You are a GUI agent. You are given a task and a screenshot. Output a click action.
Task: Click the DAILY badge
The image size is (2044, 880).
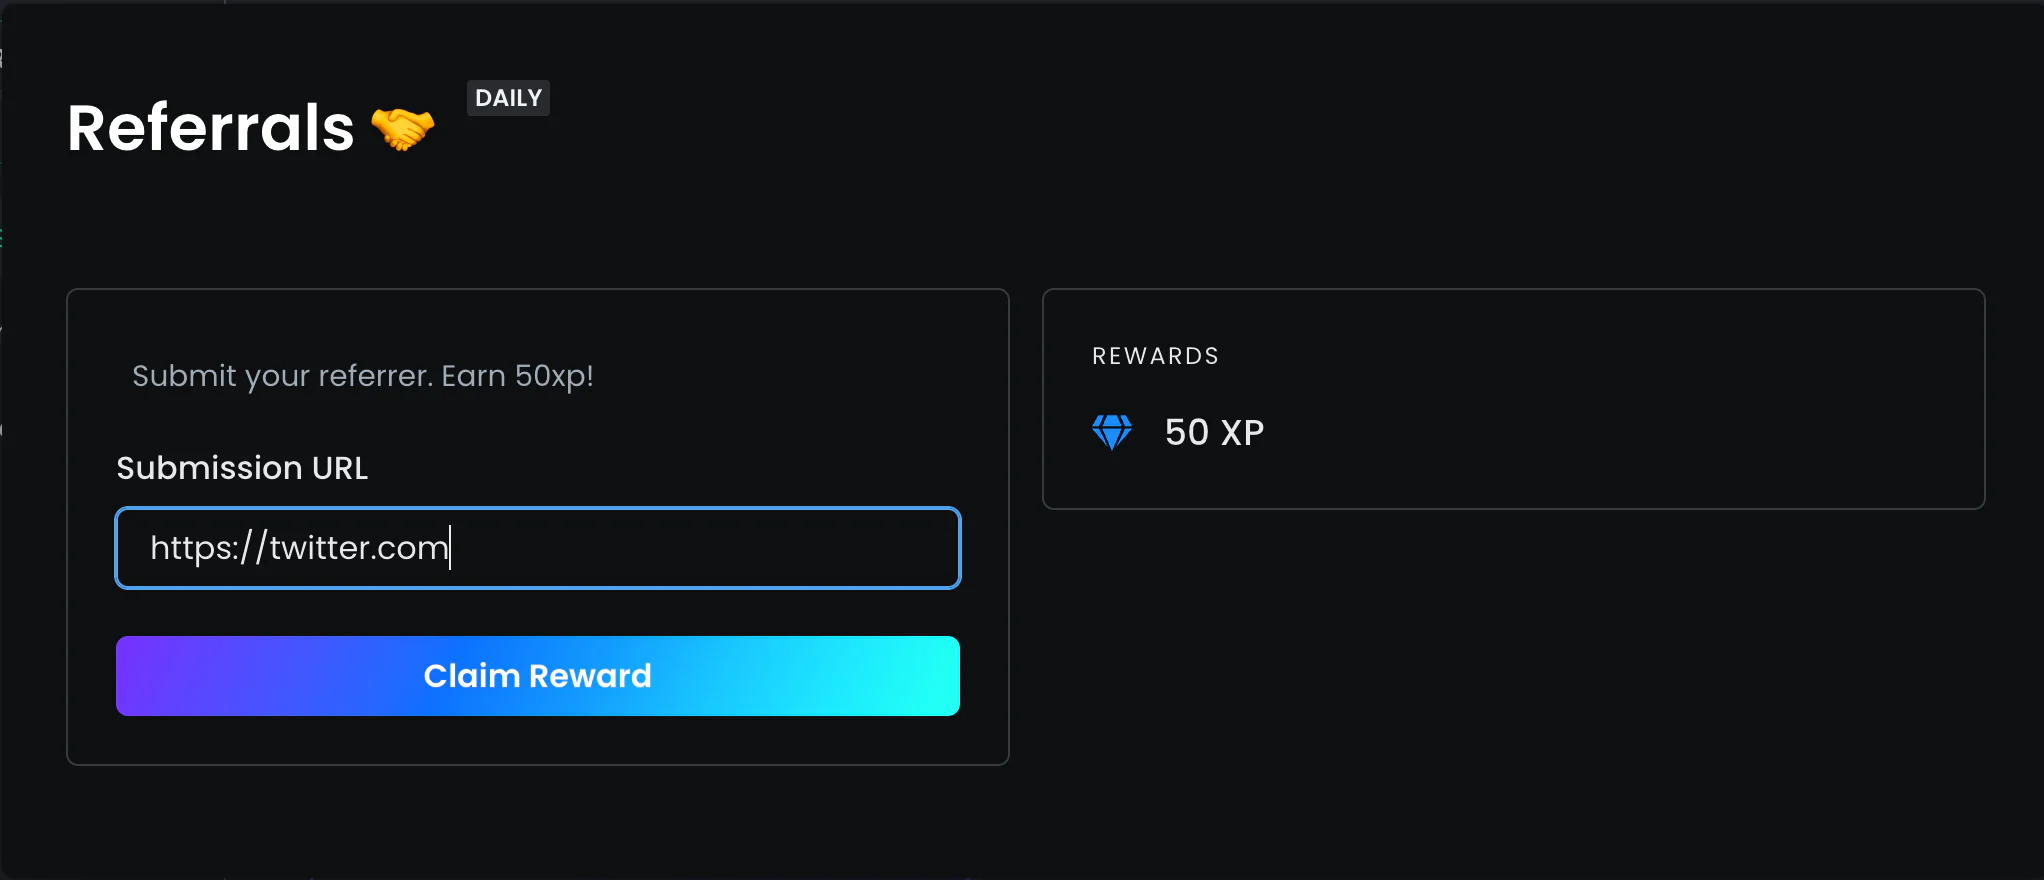pyautogui.click(x=508, y=98)
